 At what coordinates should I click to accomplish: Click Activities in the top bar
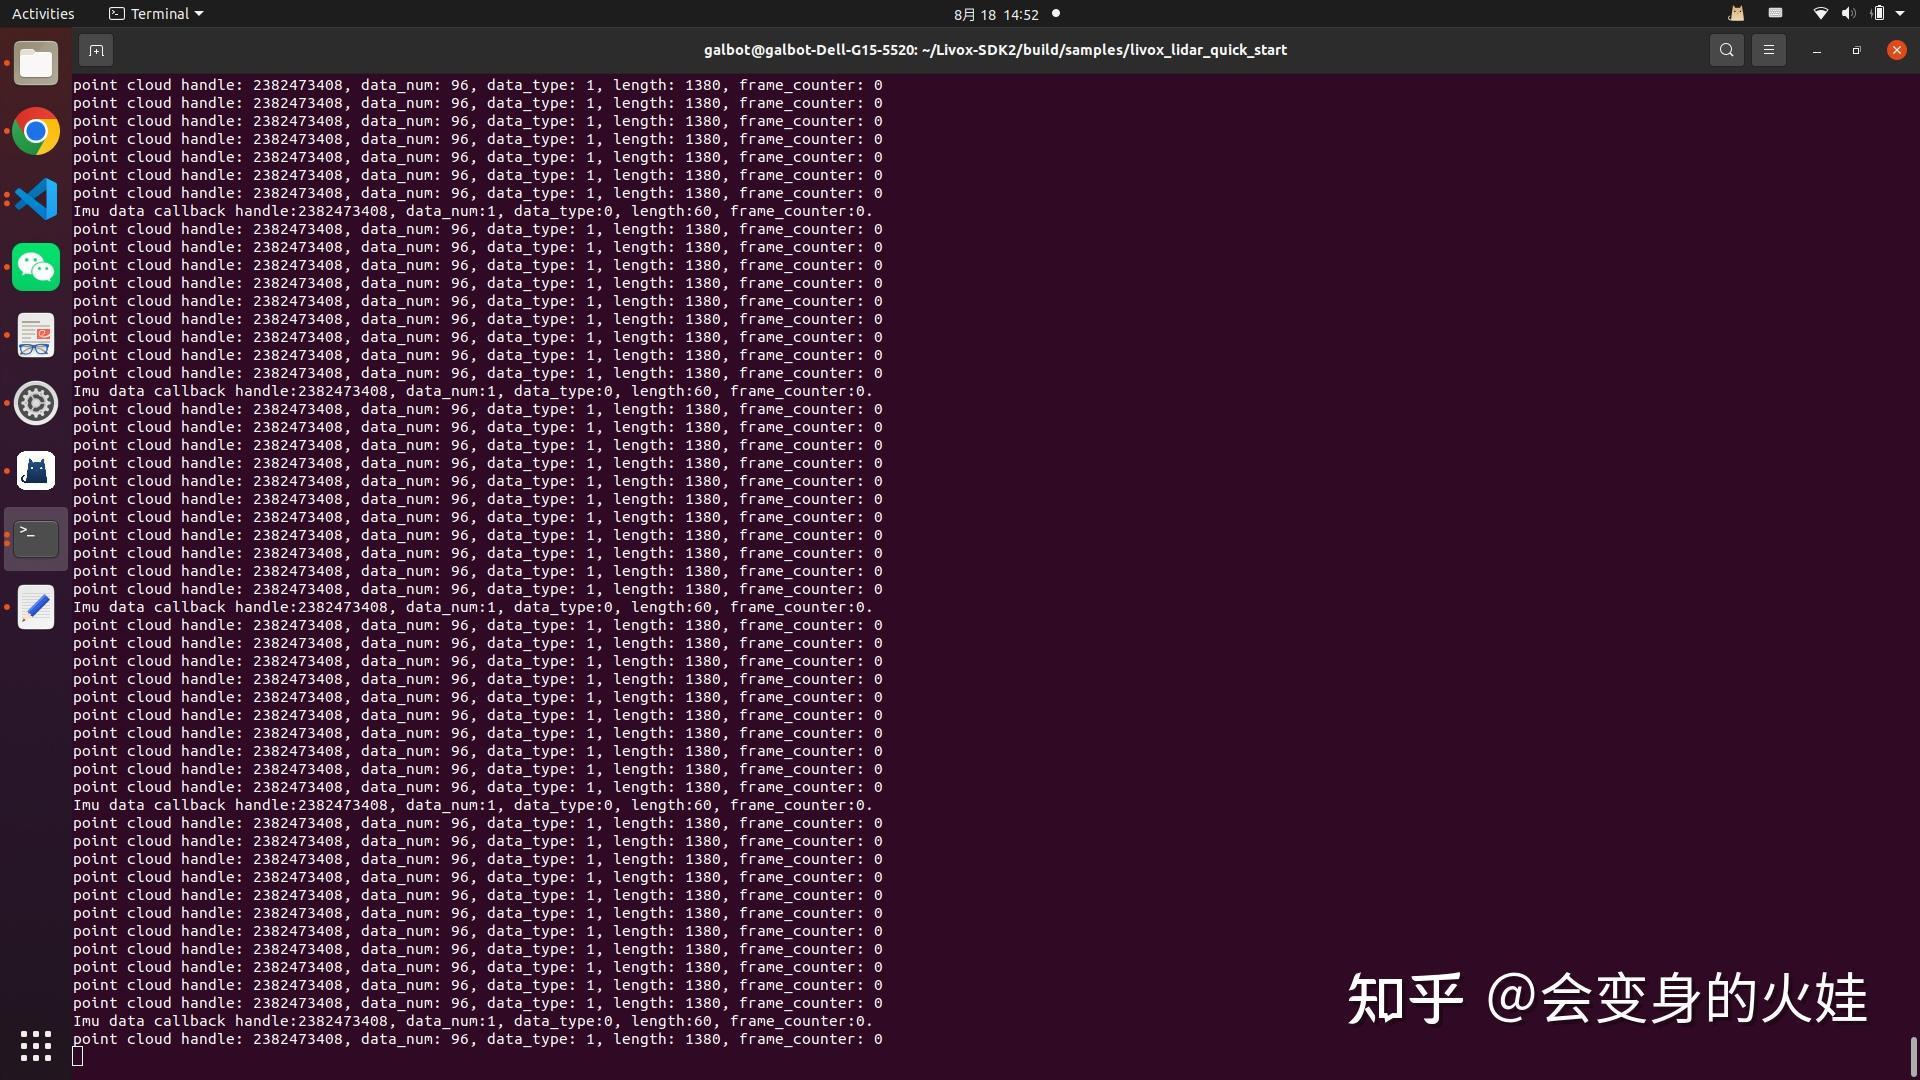[x=43, y=13]
